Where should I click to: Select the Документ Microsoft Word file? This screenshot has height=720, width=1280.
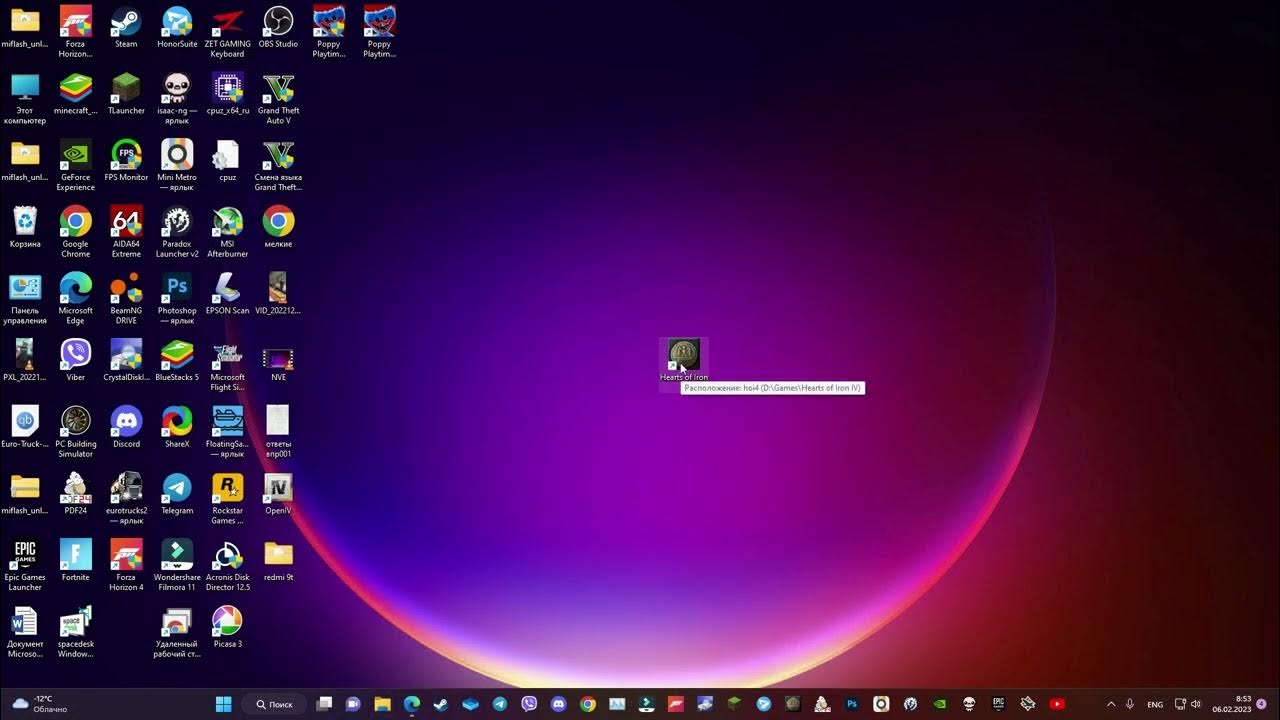25,632
